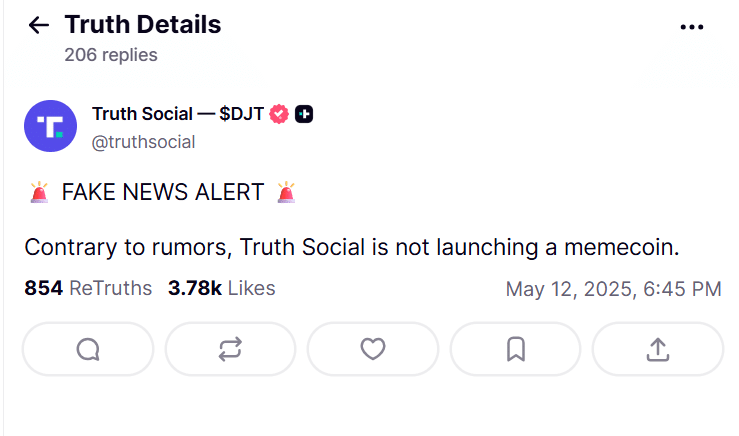Viewport: 739px width, 436px height.
Task: Click the left siren emoji
Action: (x=39, y=193)
